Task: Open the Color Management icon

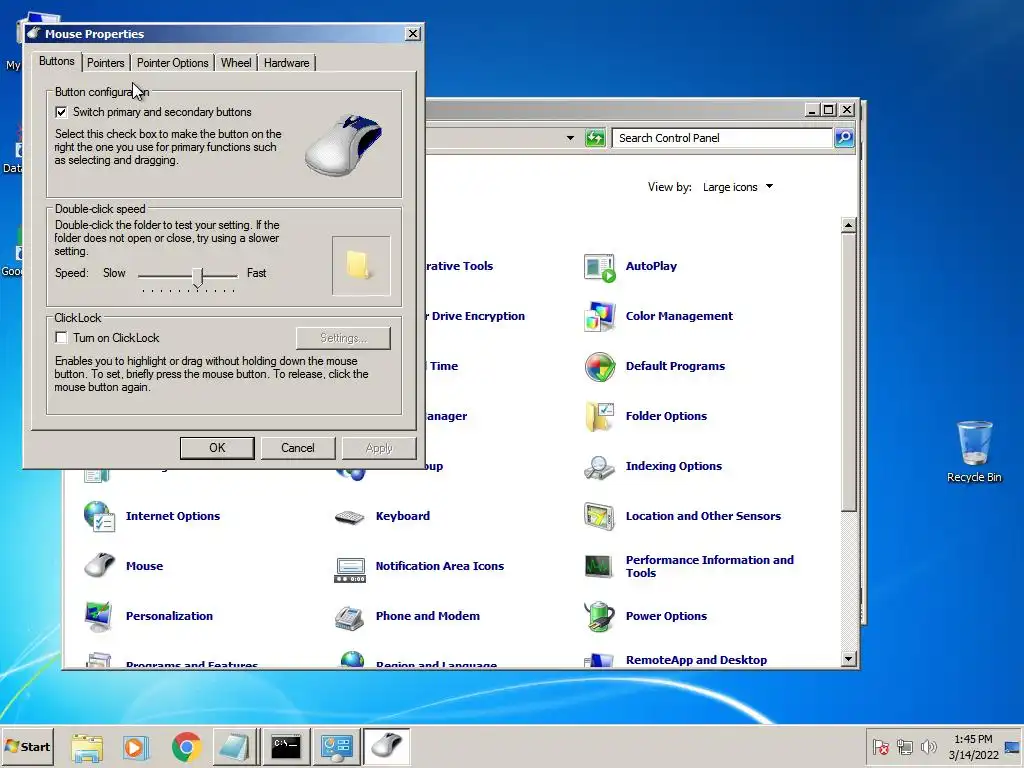Action: coord(600,316)
